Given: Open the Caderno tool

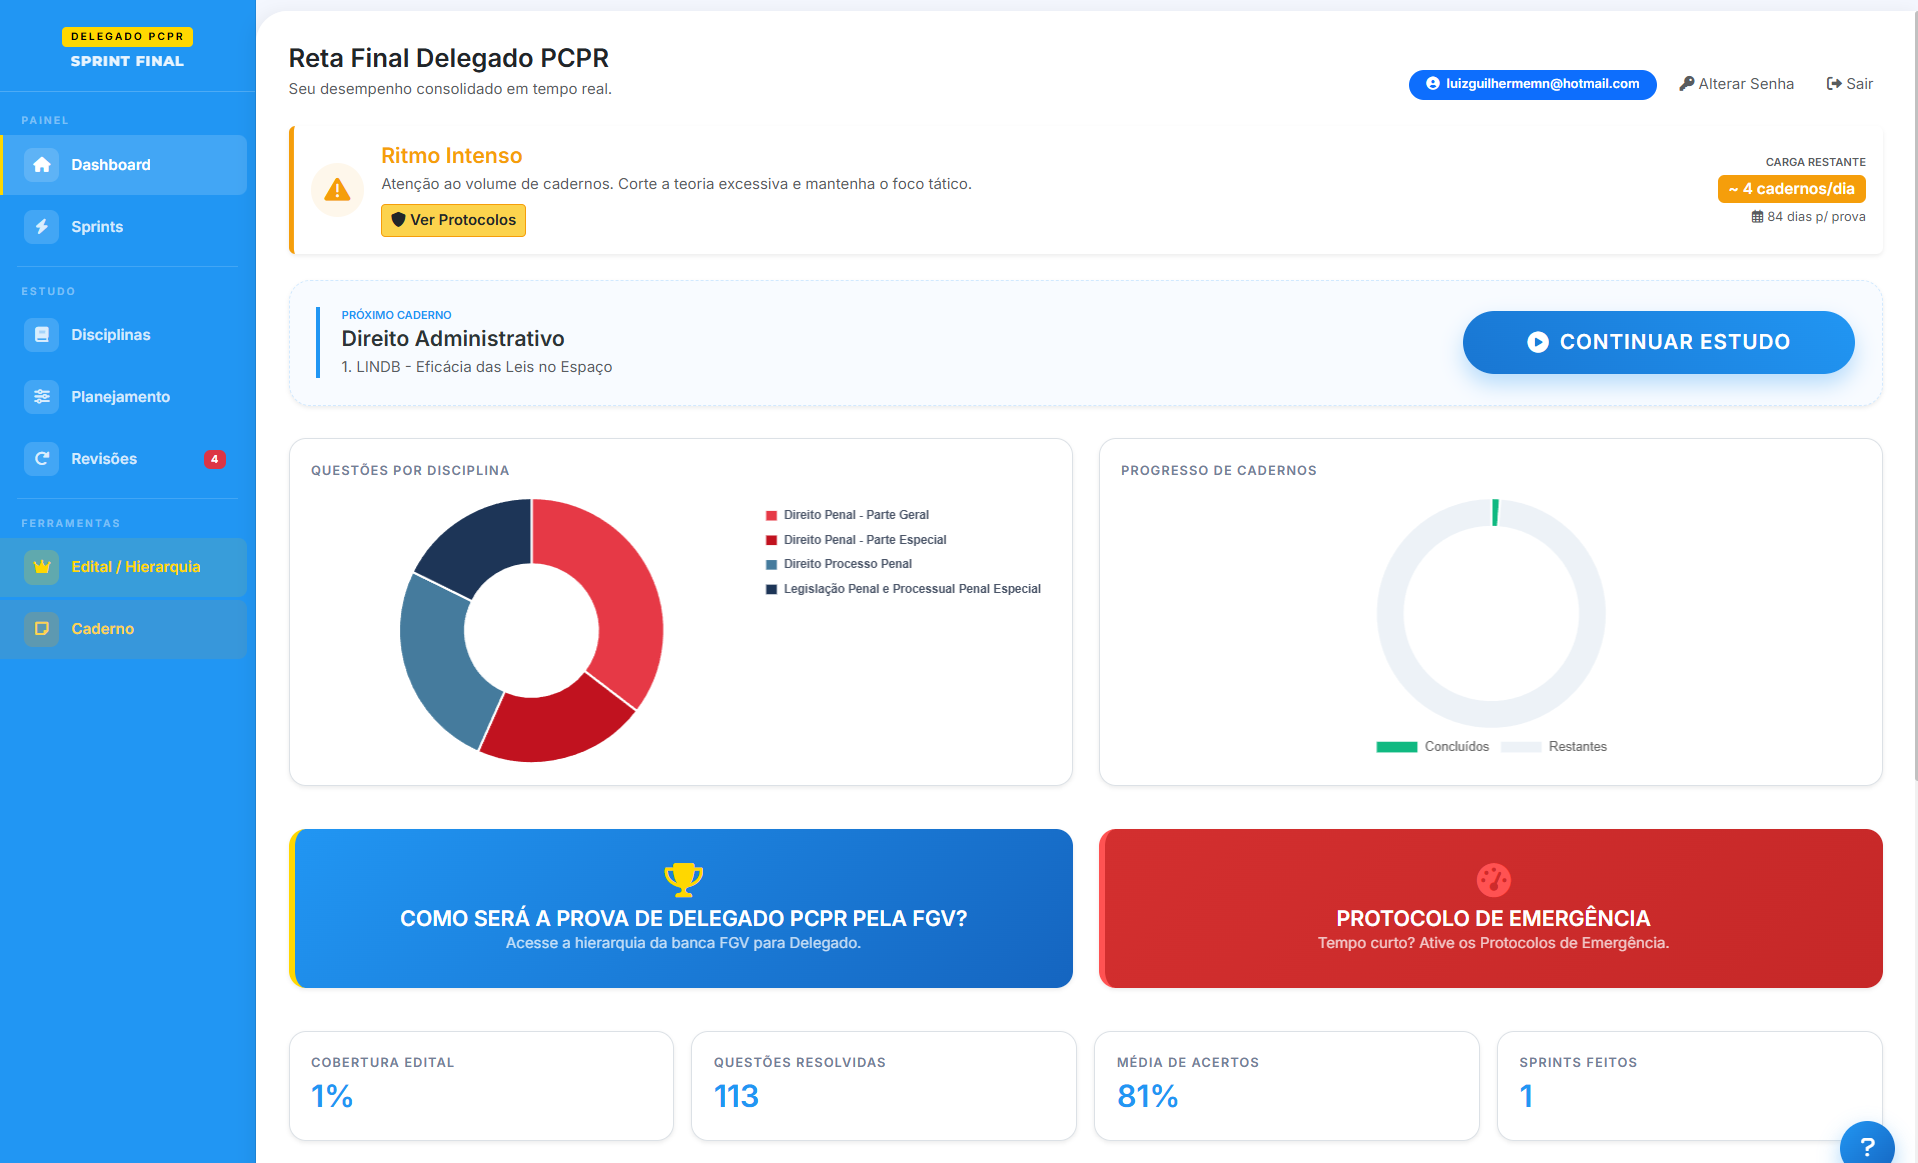Looking at the screenshot, I should tap(124, 629).
